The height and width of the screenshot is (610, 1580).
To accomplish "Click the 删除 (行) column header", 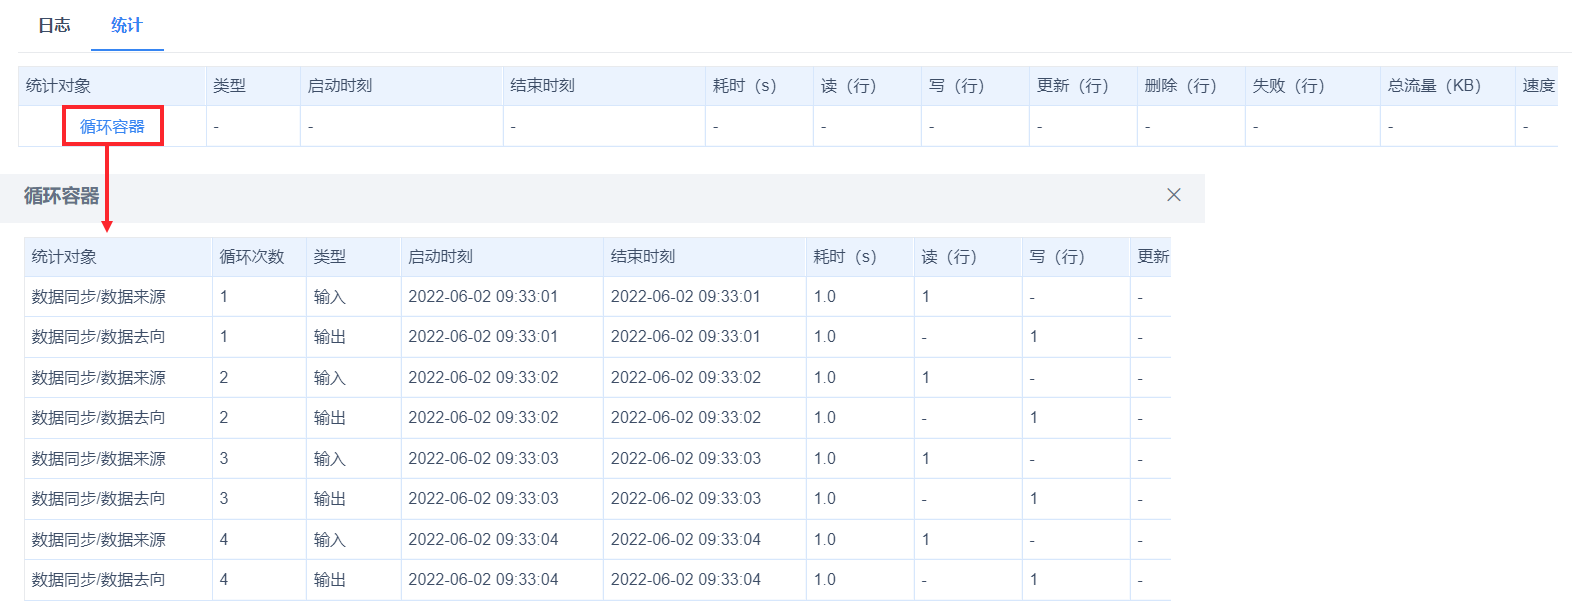I will coord(1180,86).
